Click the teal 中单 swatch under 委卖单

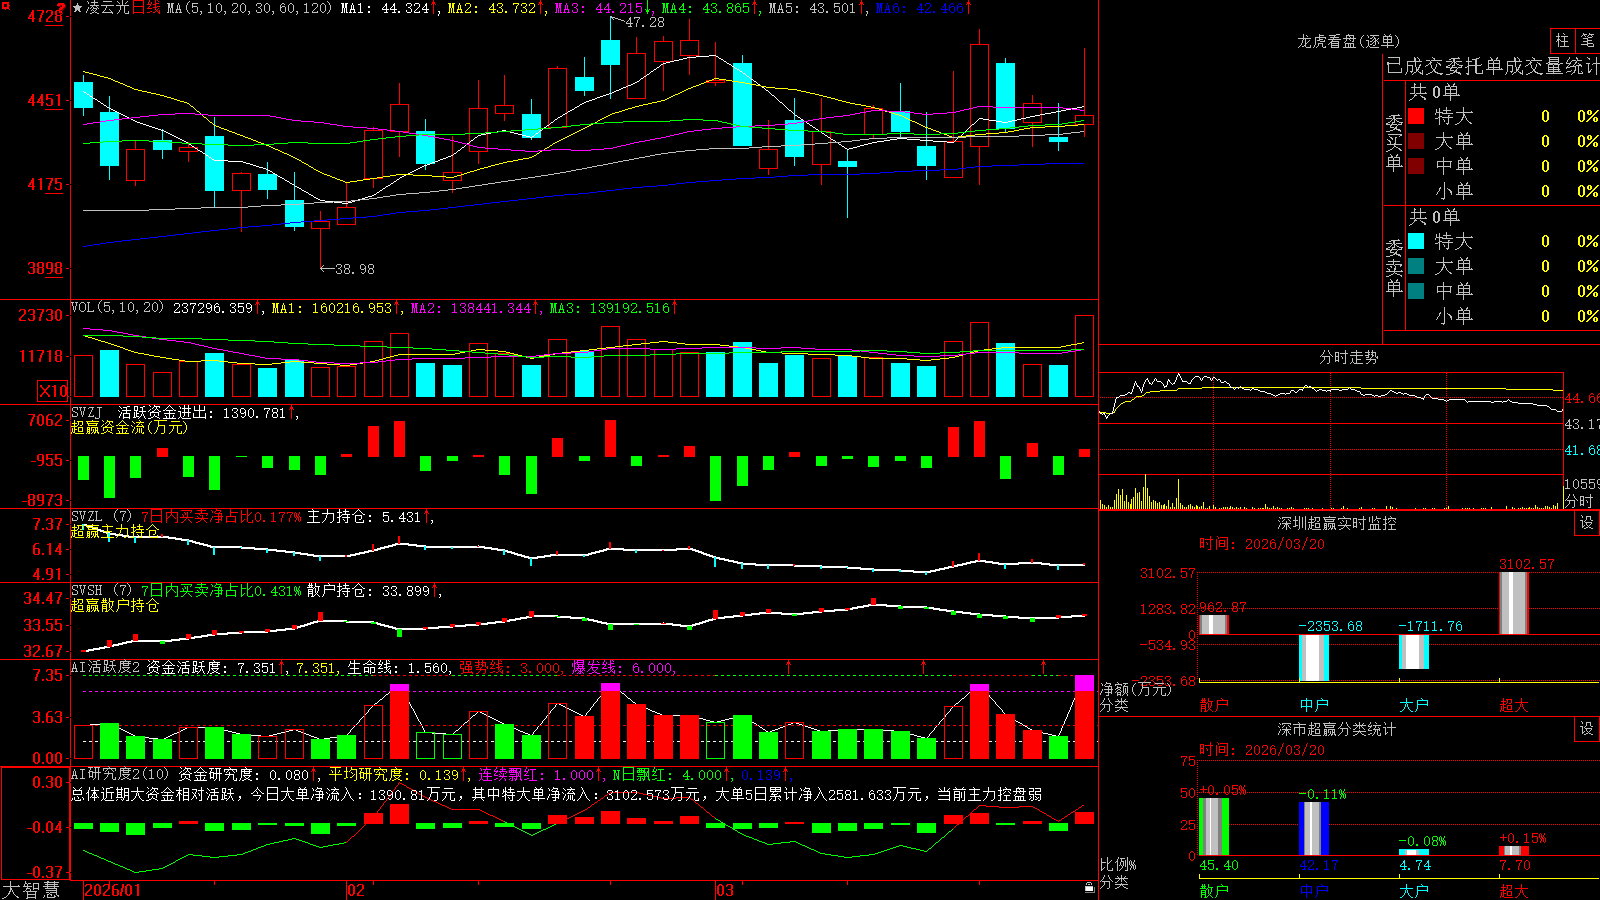coord(1416,291)
